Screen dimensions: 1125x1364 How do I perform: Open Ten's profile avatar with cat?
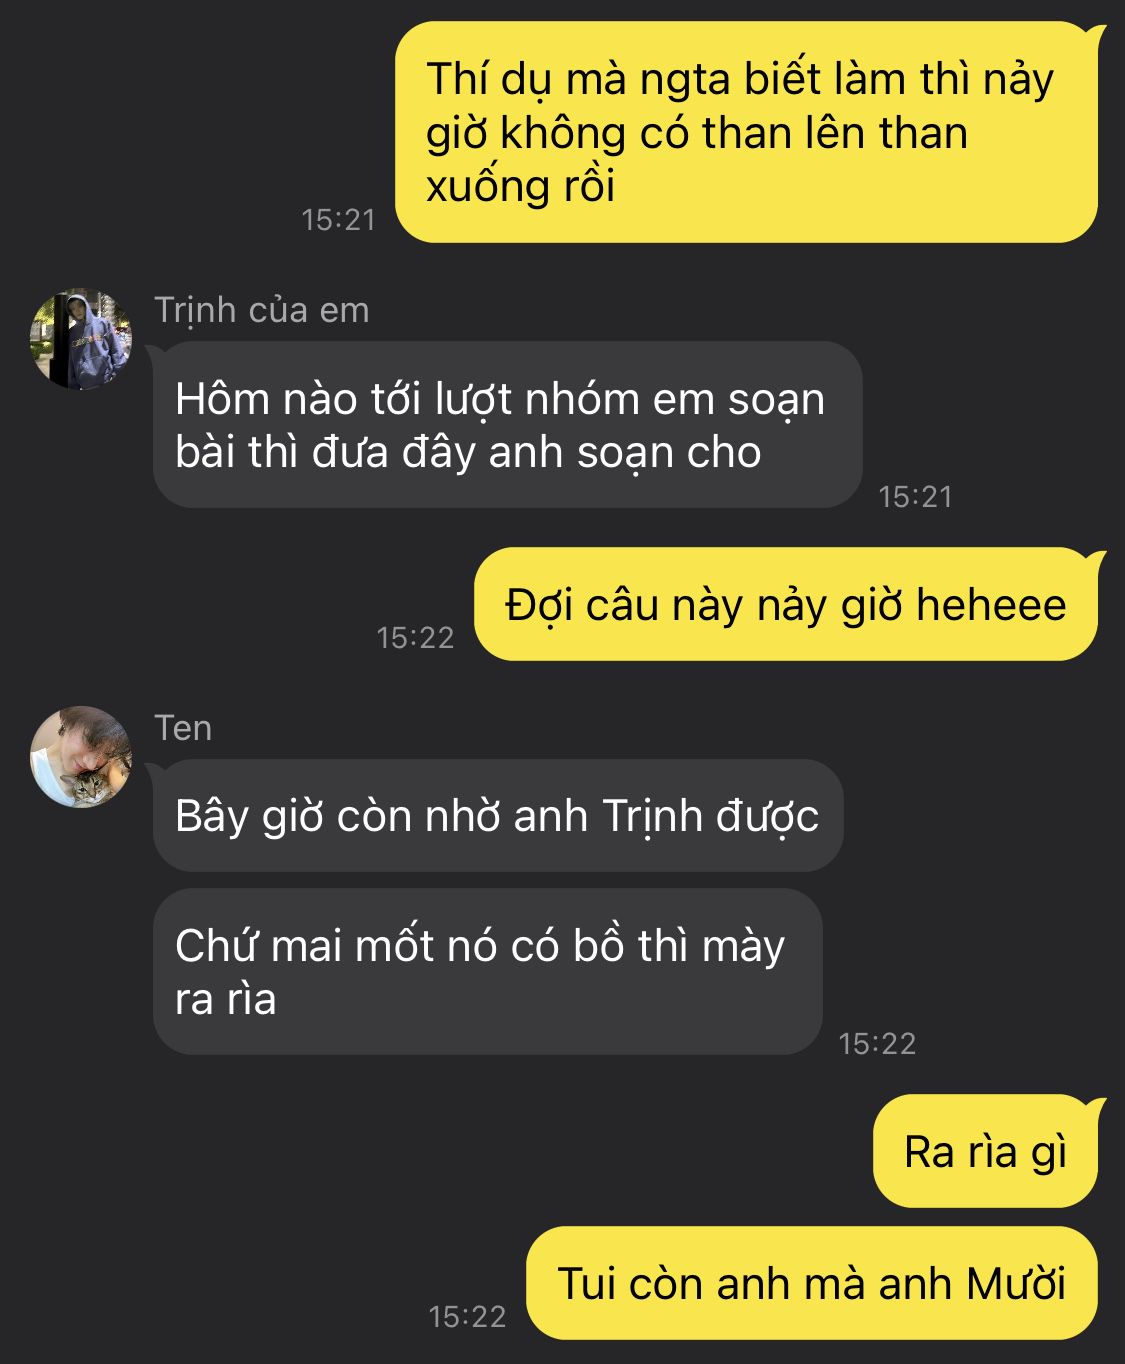pyautogui.click(x=81, y=757)
